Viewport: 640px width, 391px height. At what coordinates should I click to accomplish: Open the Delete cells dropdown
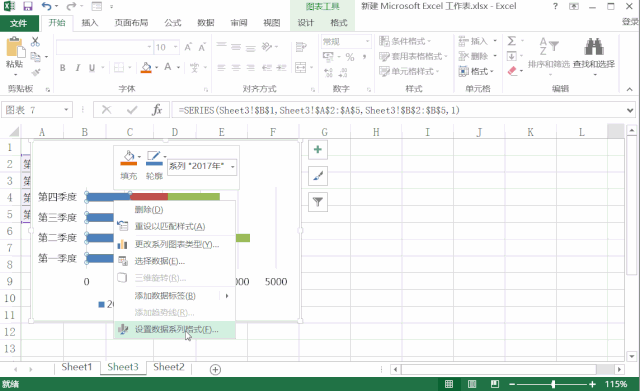click(x=478, y=56)
